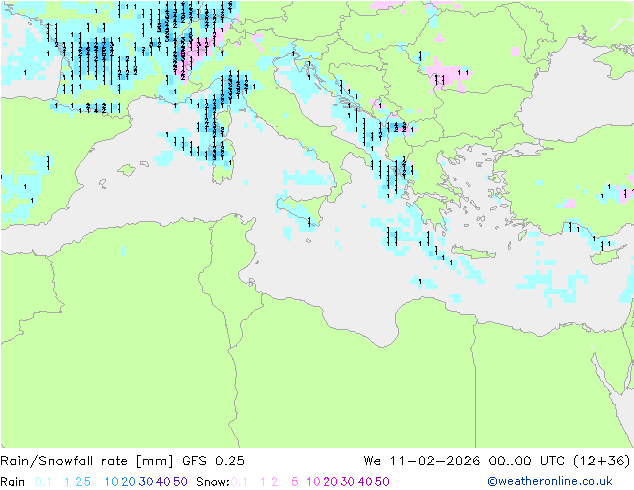Screen dimensions: 634x490
Task: Click the 'Snow:' legend label
Action: (x=213, y=482)
